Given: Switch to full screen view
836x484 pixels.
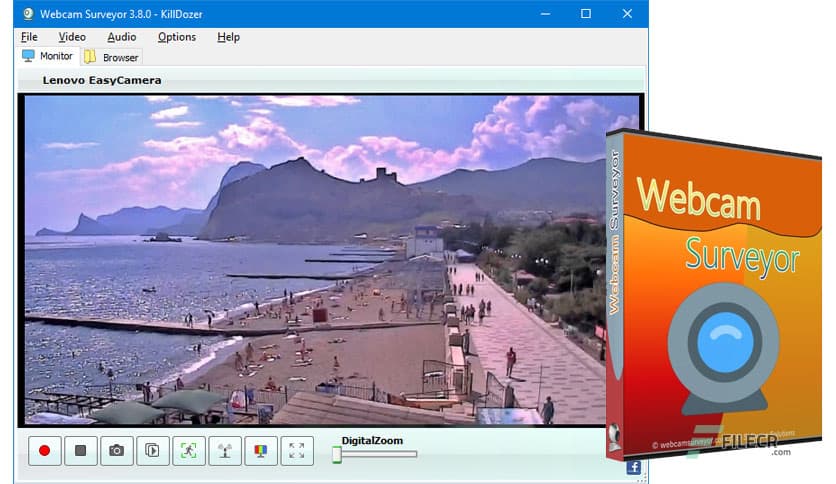Looking at the screenshot, I should click(297, 451).
